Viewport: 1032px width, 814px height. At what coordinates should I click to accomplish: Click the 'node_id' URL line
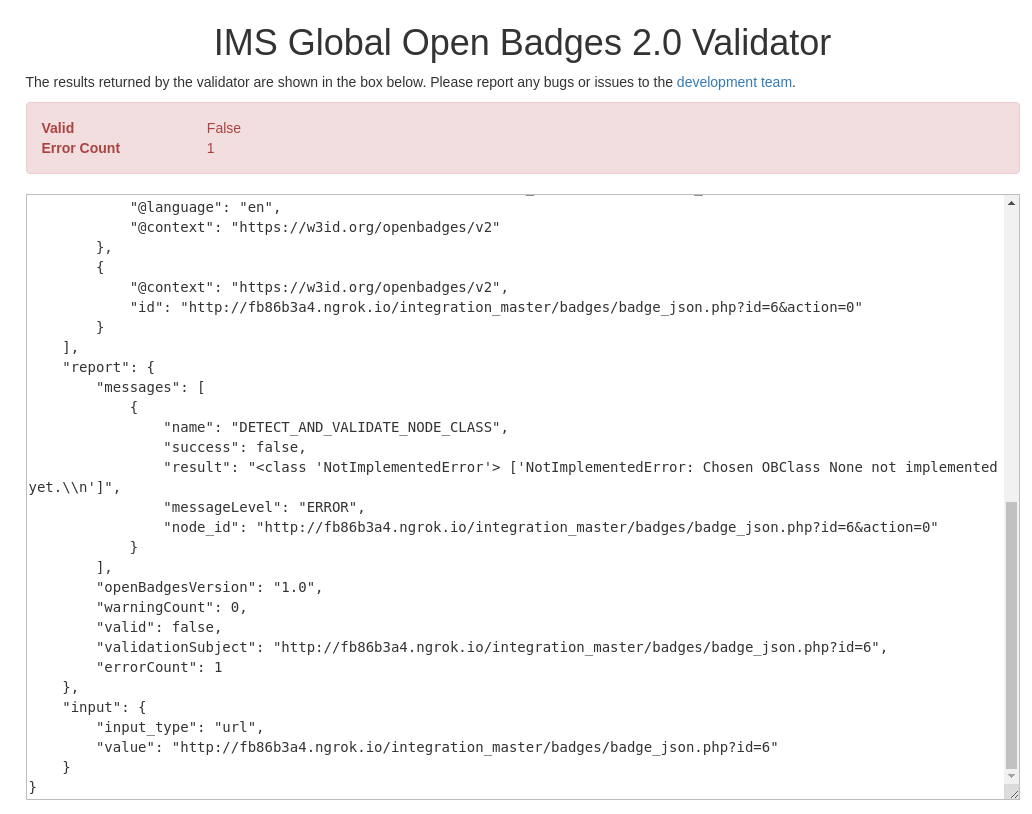551,527
